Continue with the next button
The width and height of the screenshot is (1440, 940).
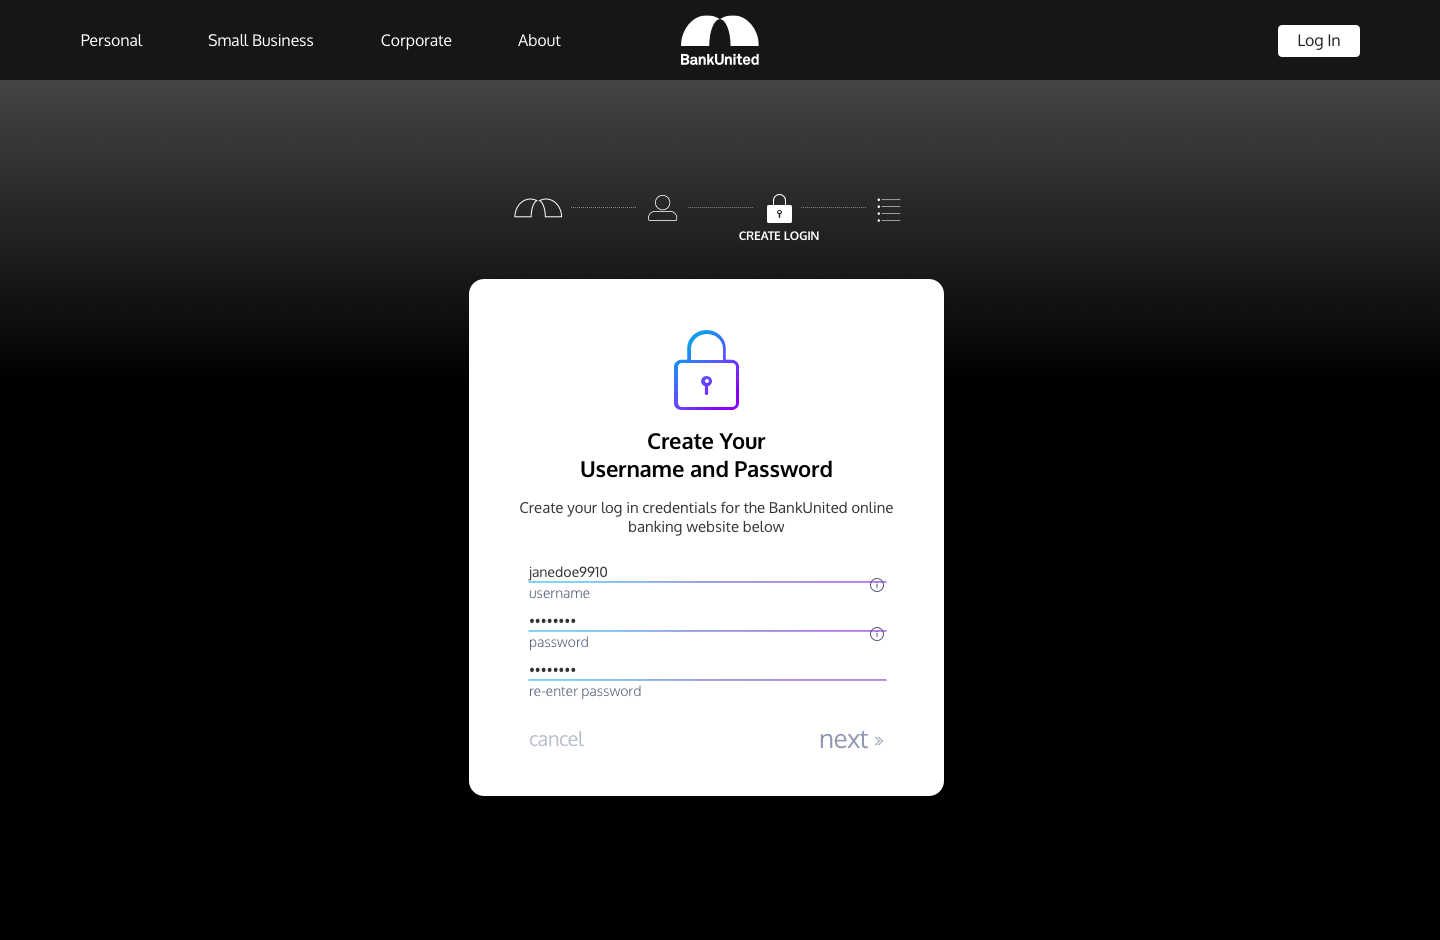tap(851, 739)
